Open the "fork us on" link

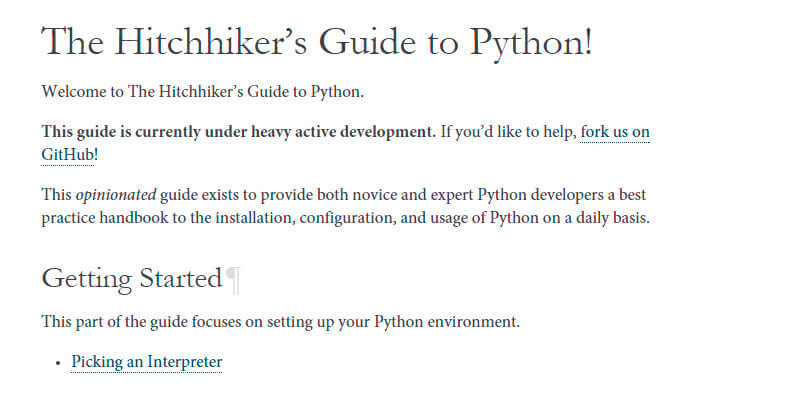pos(615,132)
